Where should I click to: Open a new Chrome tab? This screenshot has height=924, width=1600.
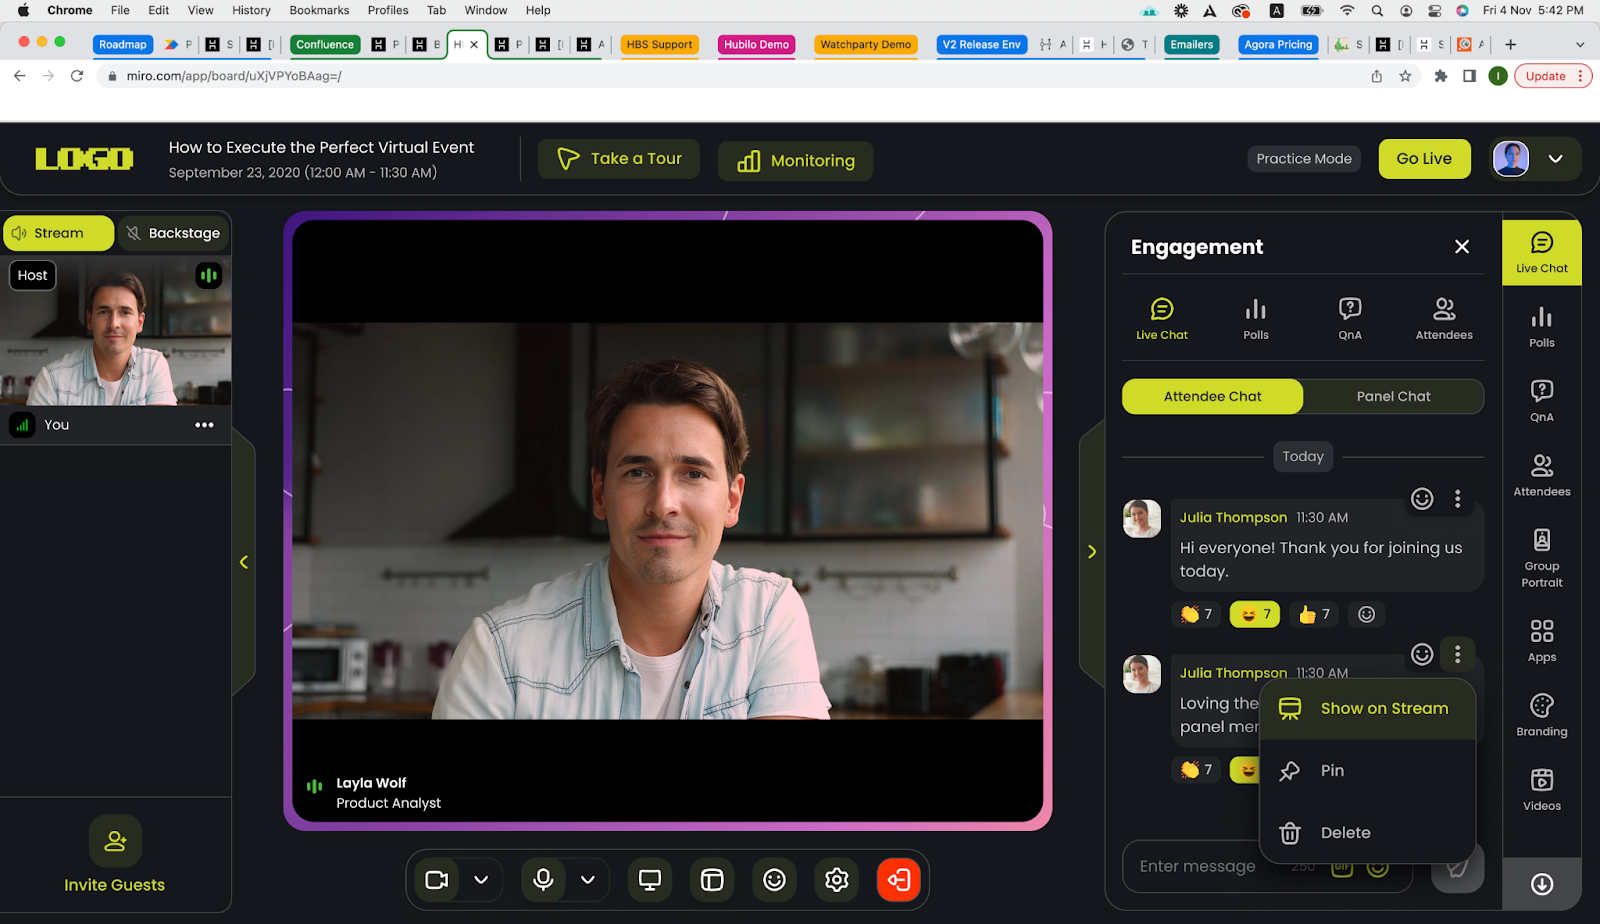click(1510, 45)
